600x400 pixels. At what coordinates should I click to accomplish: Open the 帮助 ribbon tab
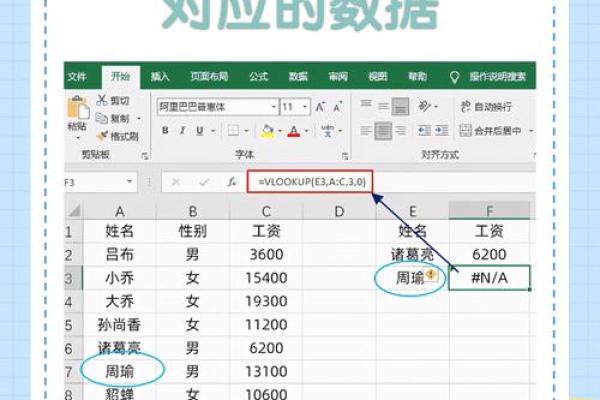pyautogui.click(x=417, y=77)
